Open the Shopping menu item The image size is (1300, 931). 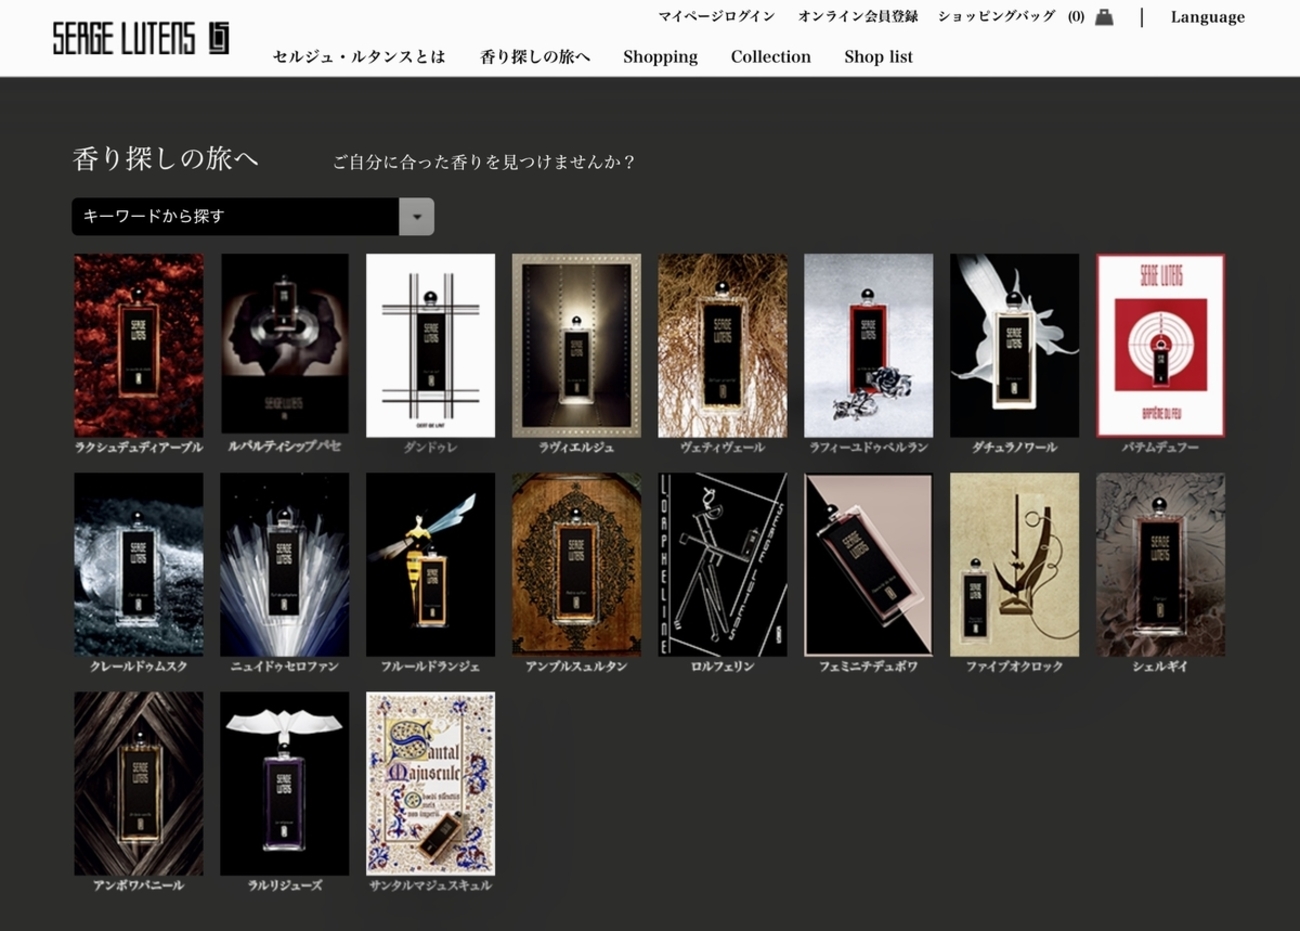(660, 57)
